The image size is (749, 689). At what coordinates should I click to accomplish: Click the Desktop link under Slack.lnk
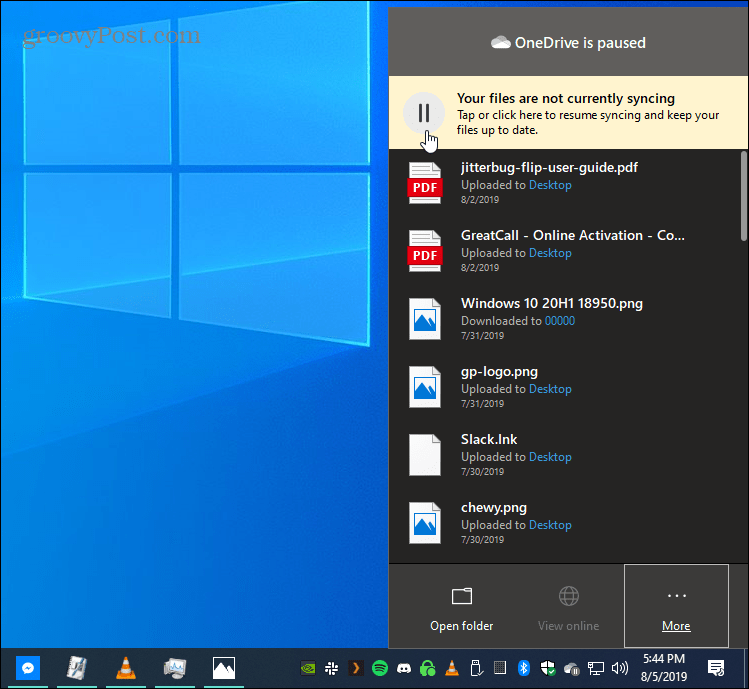pyautogui.click(x=550, y=457)
